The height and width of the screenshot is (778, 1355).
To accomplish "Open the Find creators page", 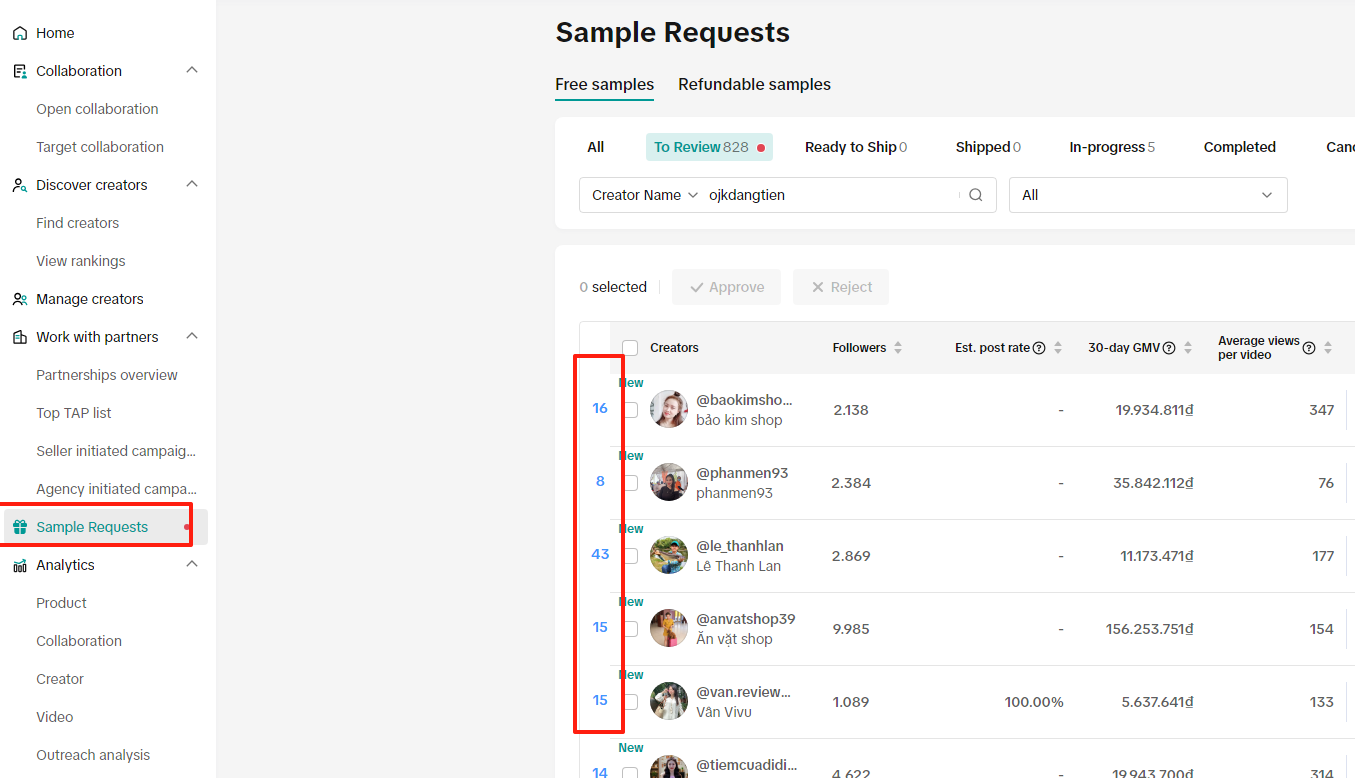I will 78,223.
